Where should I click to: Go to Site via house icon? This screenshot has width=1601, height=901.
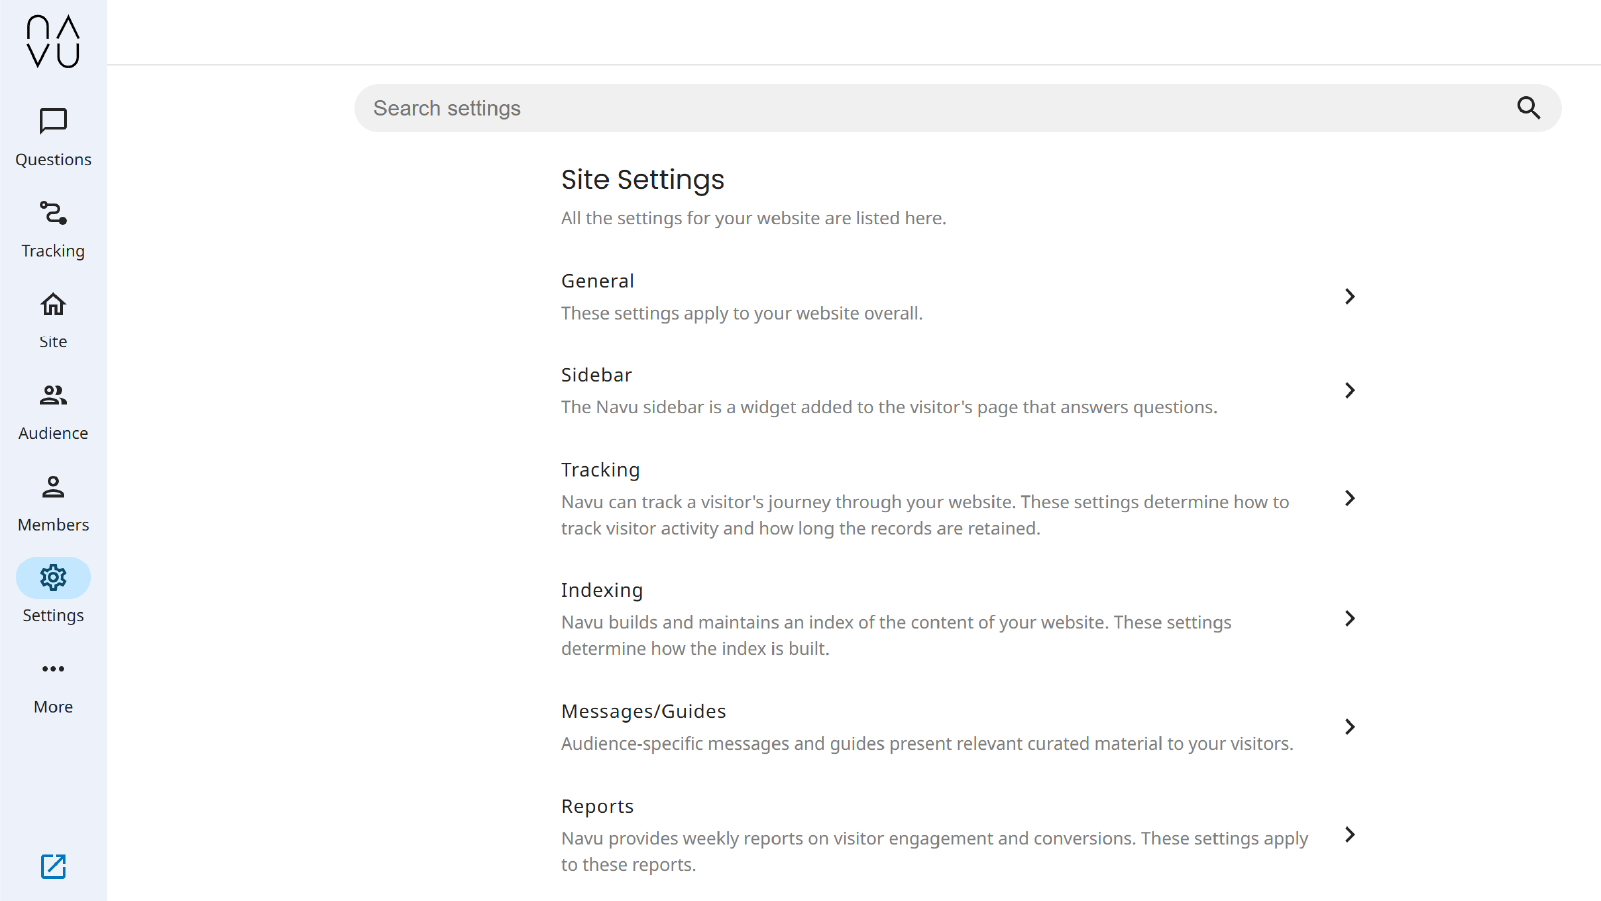point(53,304)
